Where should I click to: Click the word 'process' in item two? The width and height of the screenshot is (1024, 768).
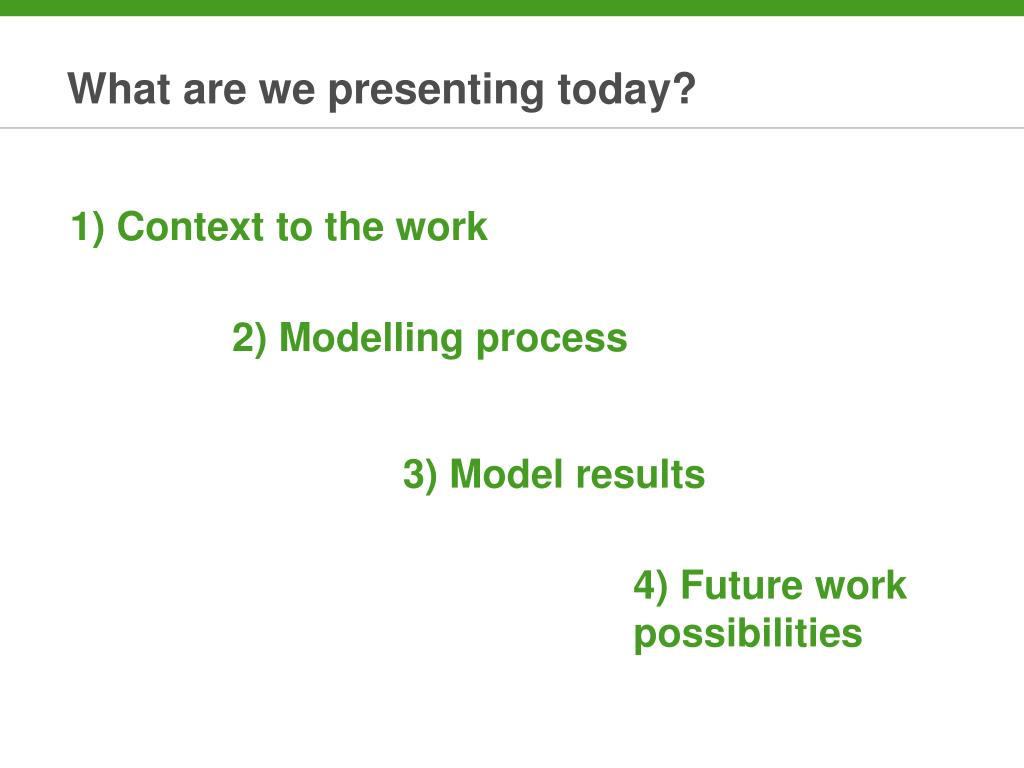coord(552,342)
